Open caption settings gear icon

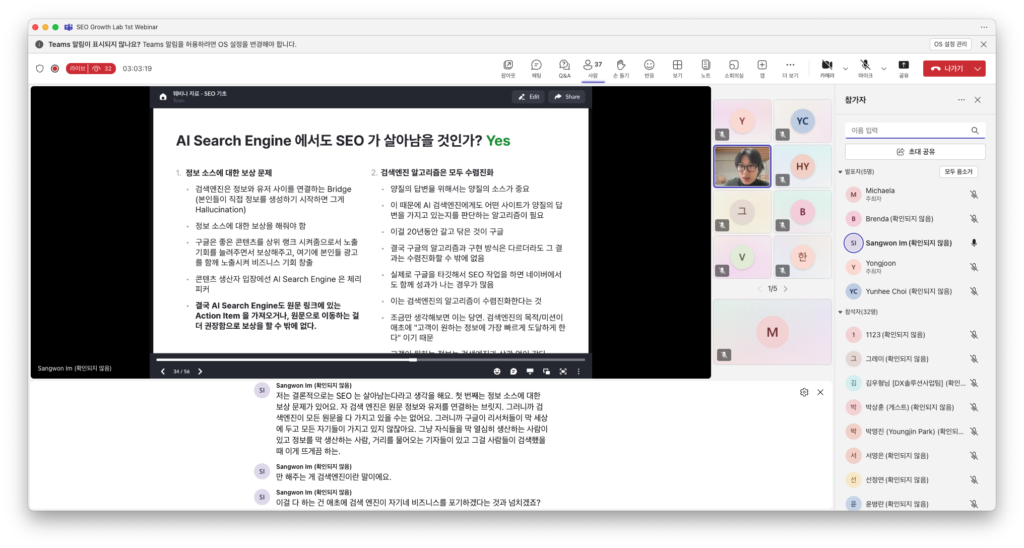coord(804,392)
